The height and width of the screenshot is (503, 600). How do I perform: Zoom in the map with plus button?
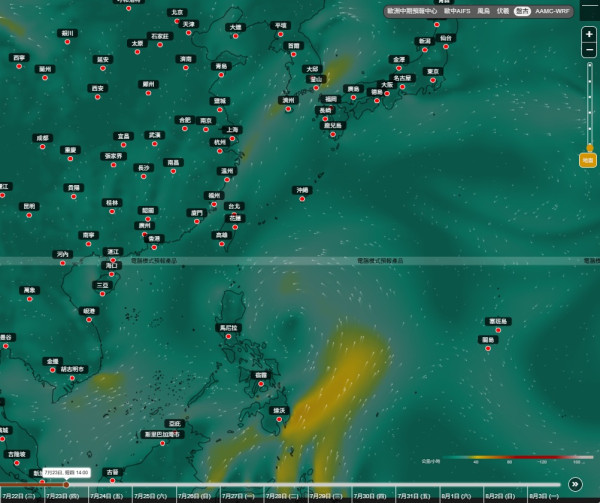tap(589, 34)
